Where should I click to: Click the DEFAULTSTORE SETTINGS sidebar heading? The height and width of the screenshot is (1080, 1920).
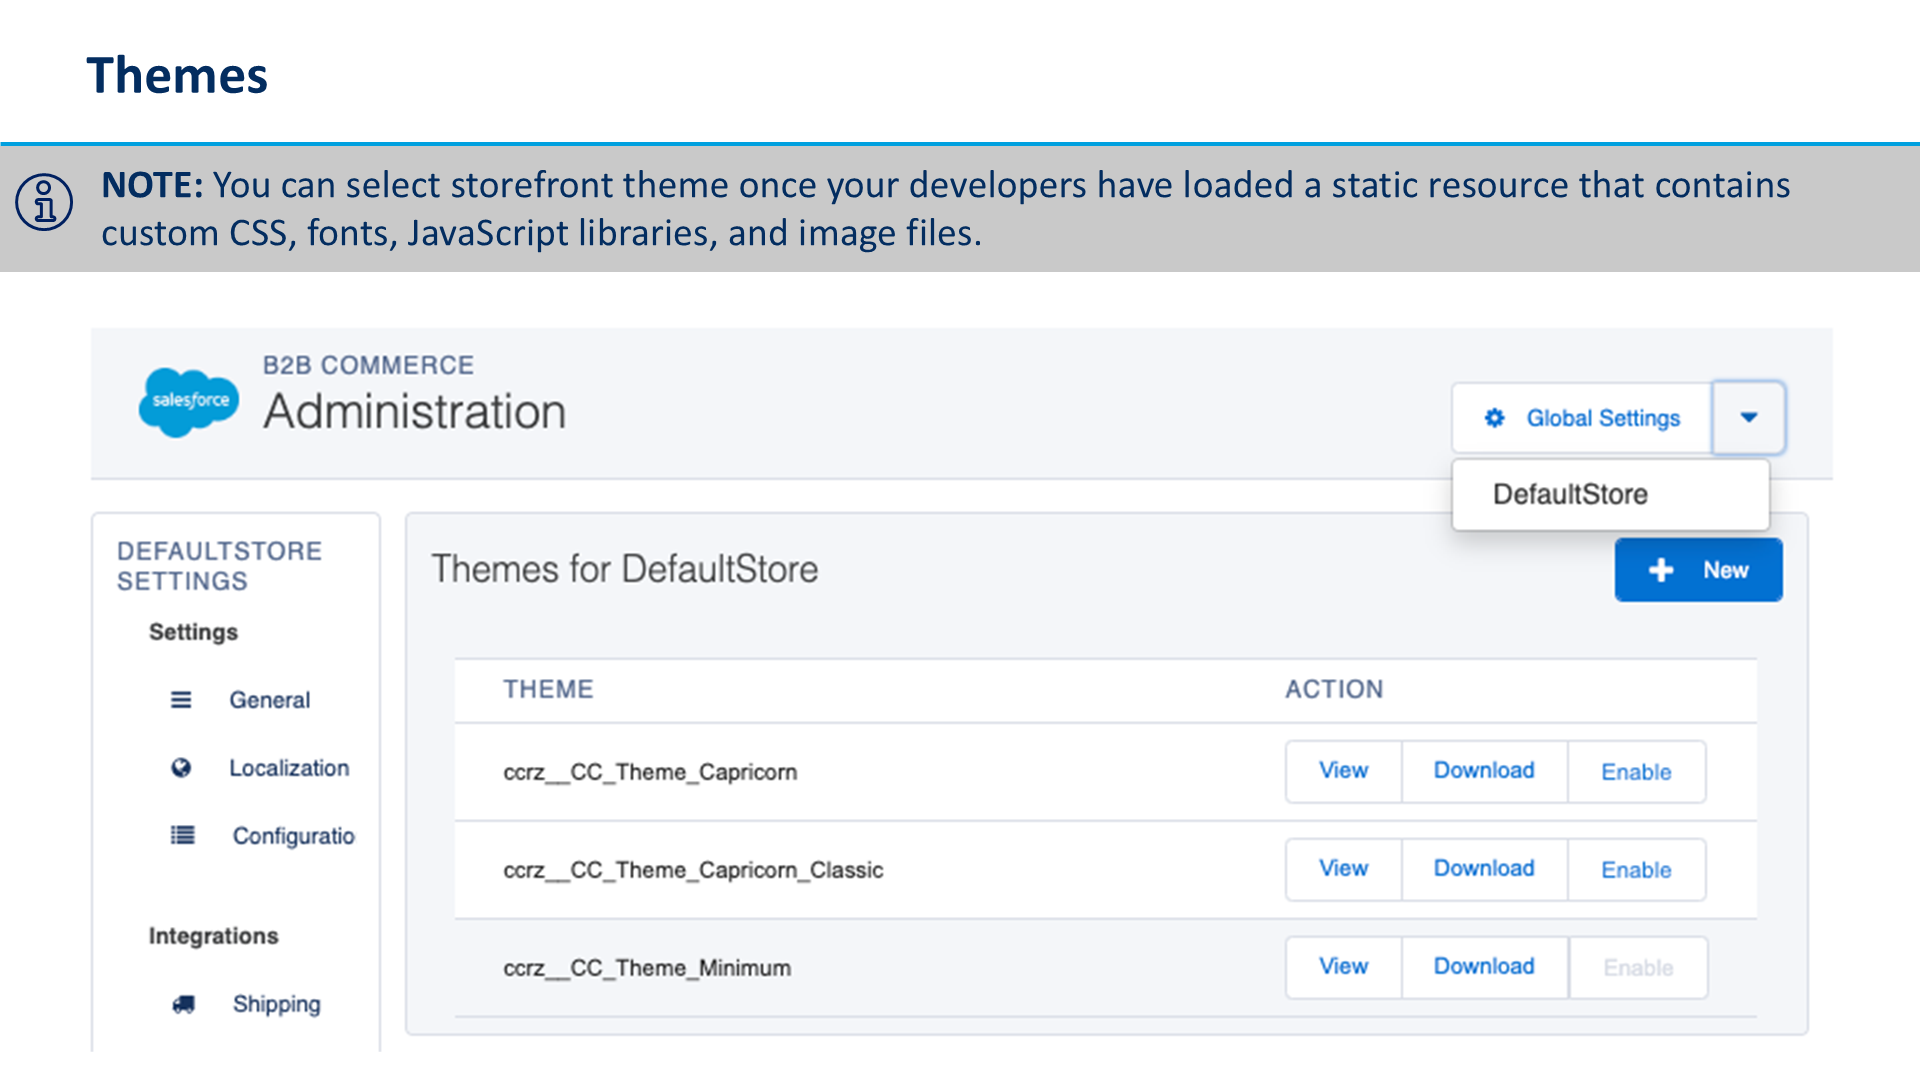(219, 566)
